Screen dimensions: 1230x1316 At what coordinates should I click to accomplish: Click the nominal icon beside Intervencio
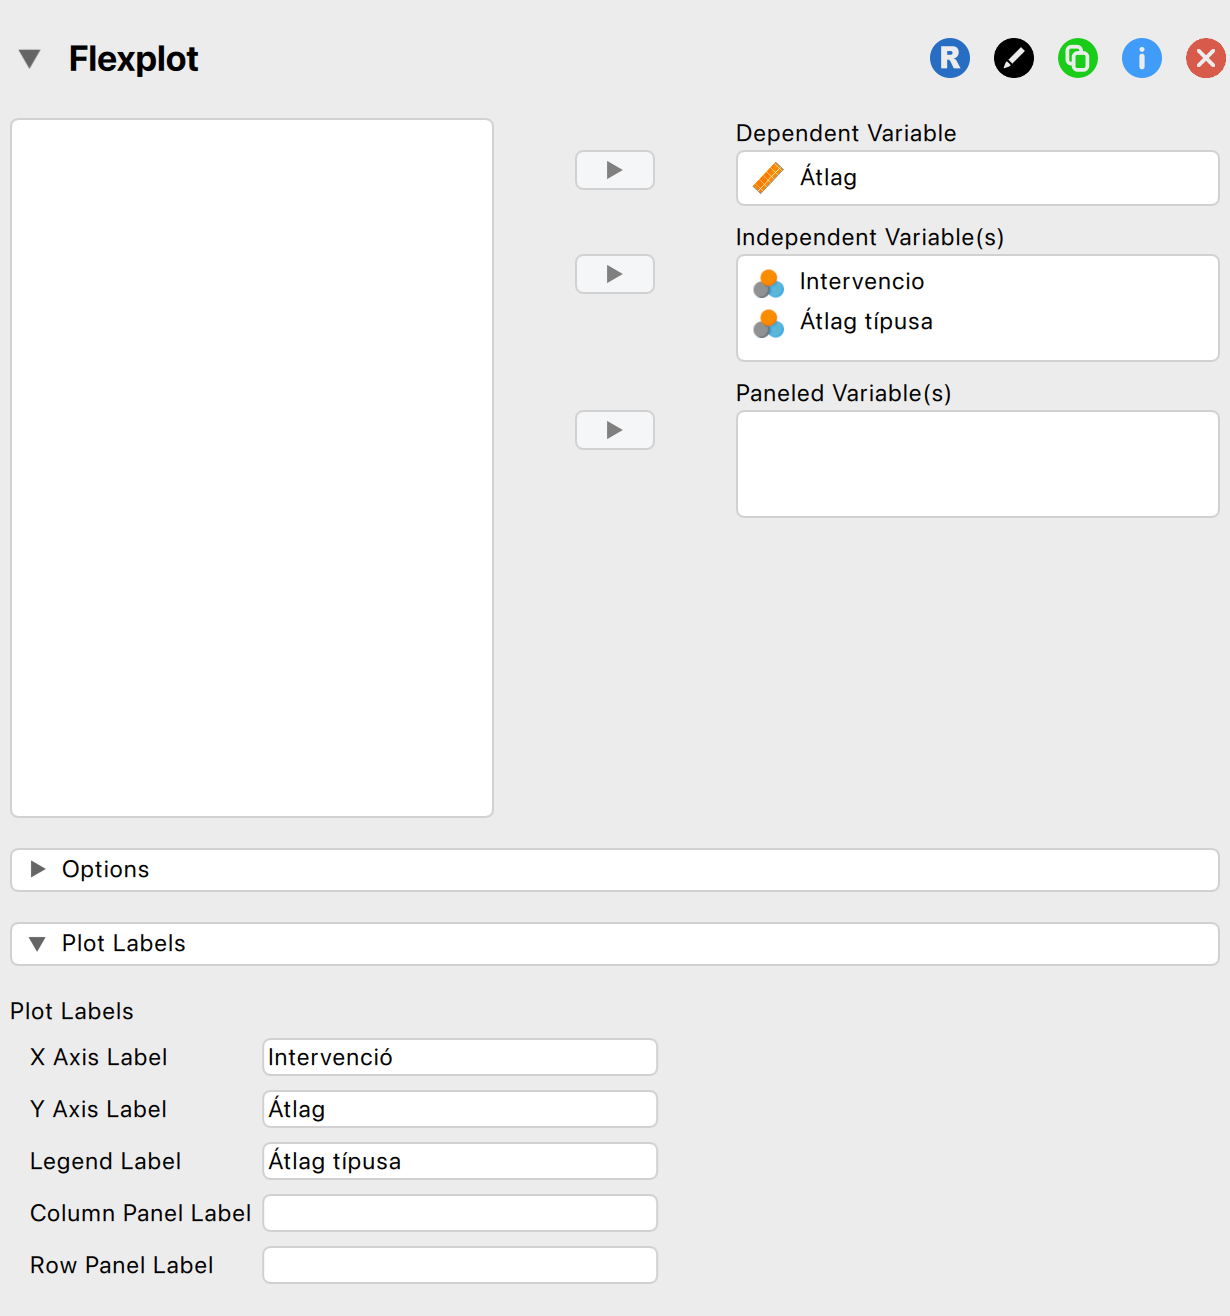click(x=768, y=283)
